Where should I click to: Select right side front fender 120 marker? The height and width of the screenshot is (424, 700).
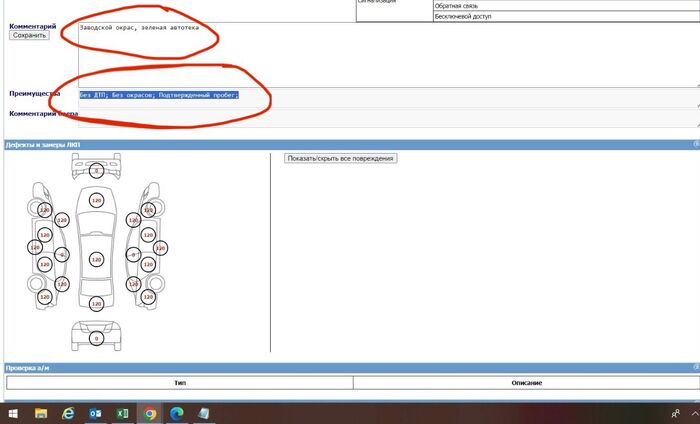[148, 210]
